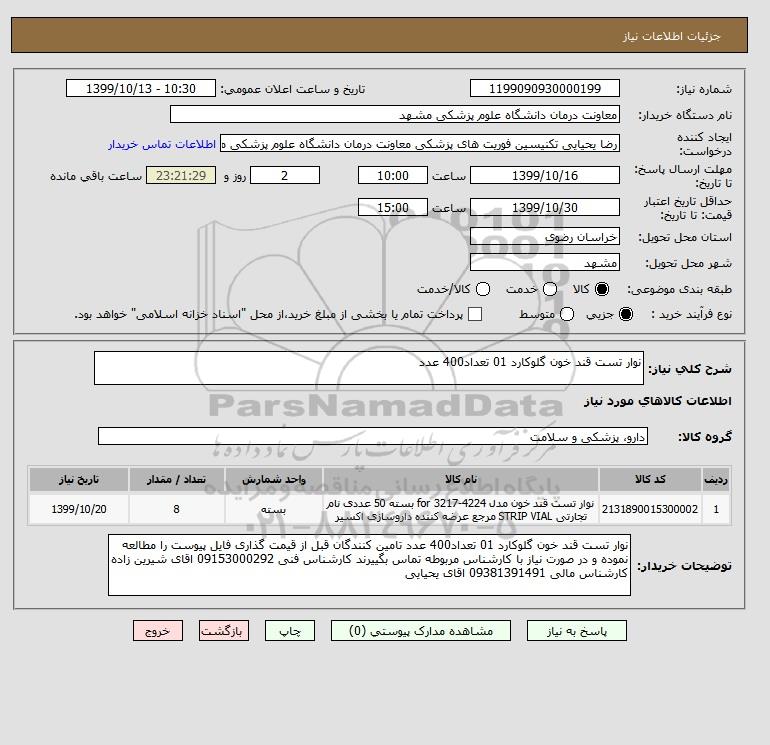Click the unit cell بسته
770x745 pixels.
click(274, 509)
